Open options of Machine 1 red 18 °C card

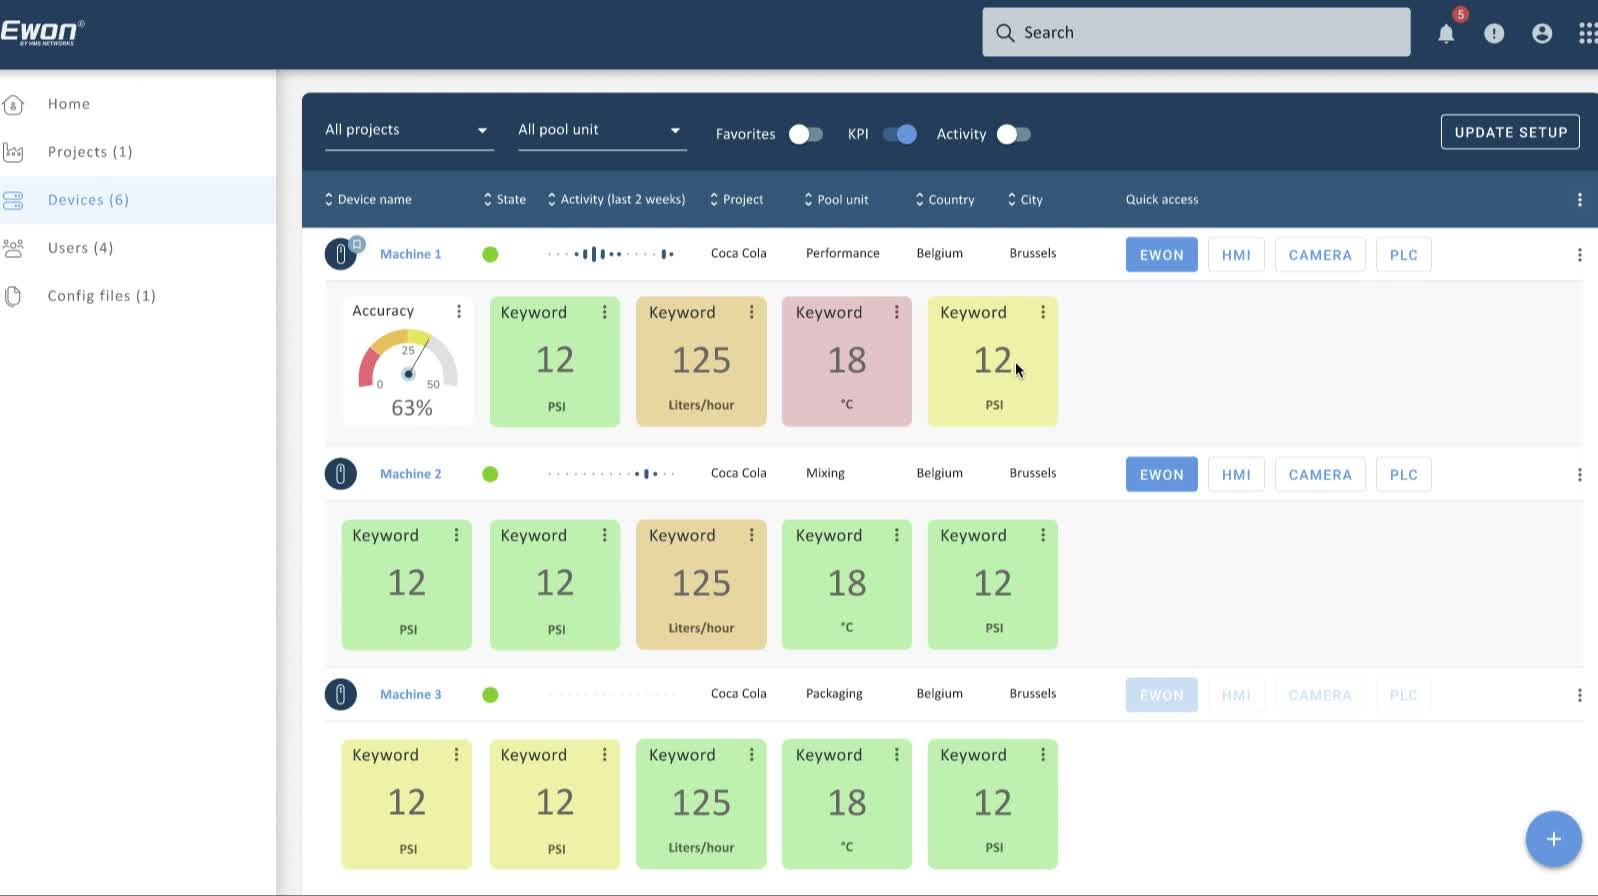[x=897, y=312]
